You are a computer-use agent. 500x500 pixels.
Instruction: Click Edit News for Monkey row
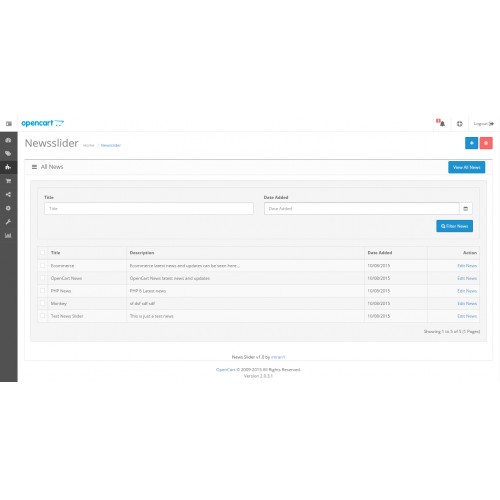coord(467,304)
